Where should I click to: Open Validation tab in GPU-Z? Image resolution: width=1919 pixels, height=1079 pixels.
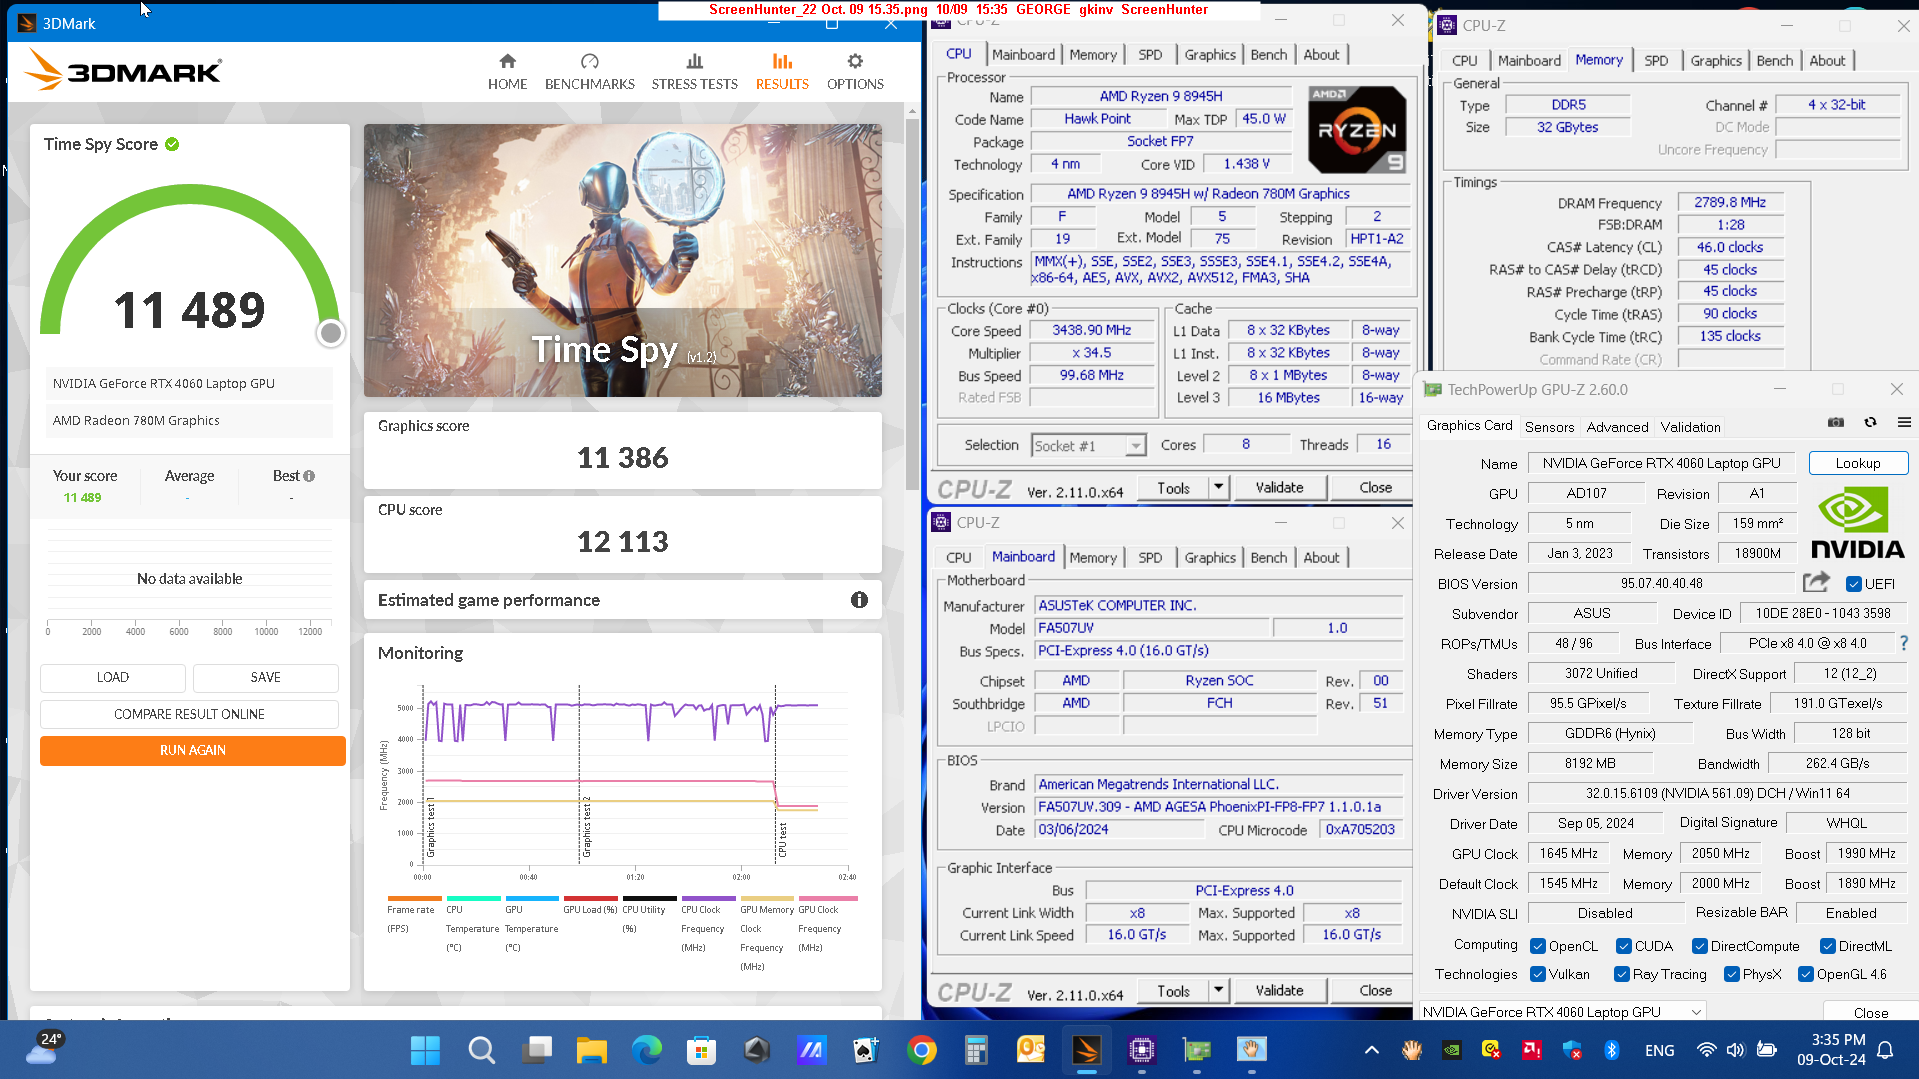pyautogui.click(x=1690, y=427)
